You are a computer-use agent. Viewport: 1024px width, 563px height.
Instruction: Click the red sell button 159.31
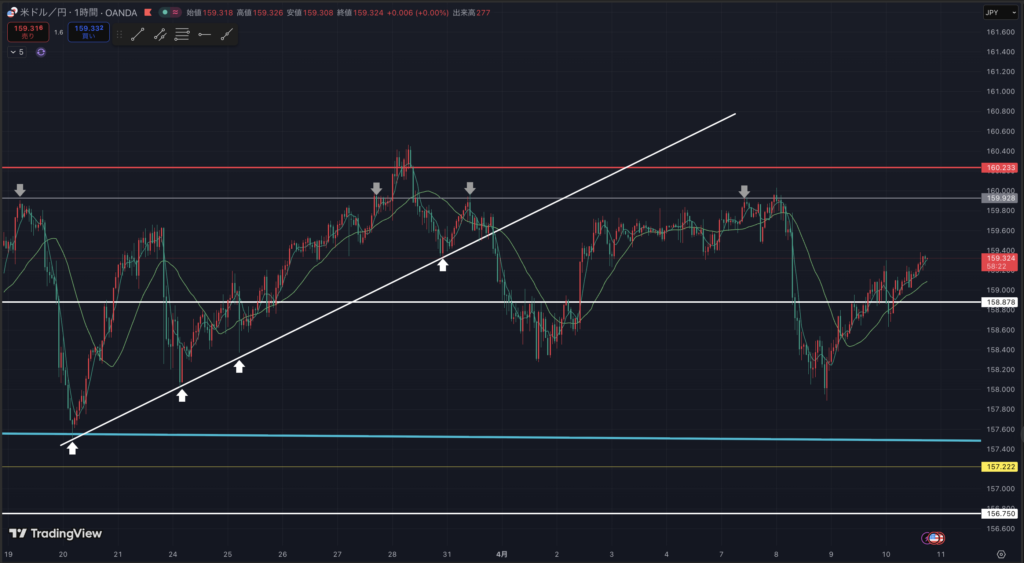coord(25,32)
